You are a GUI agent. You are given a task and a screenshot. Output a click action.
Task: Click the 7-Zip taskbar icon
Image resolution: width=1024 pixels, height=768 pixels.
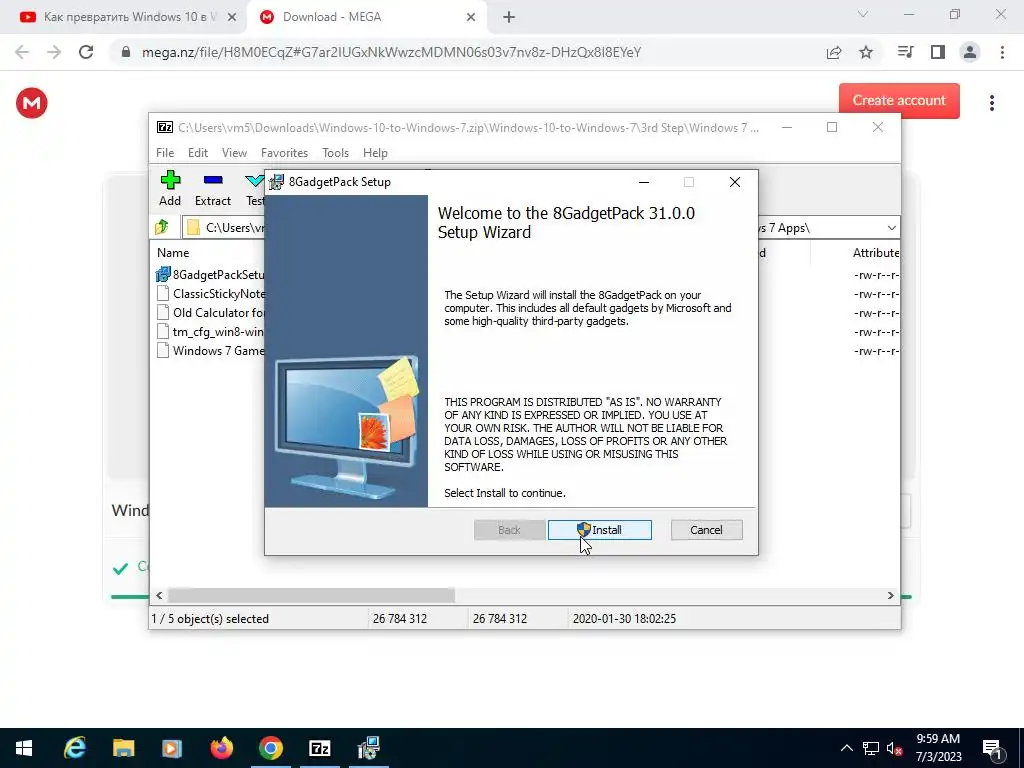(319, 748)
